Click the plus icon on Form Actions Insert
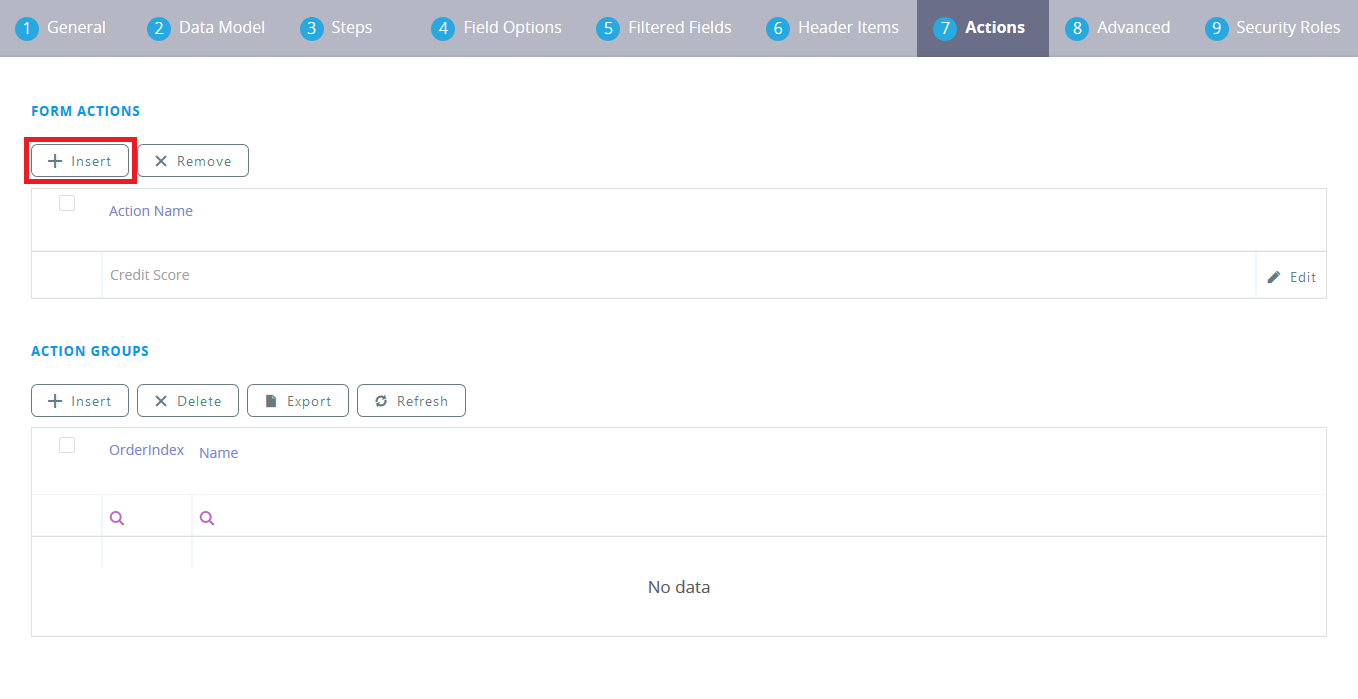This screenshot has height=699, width=1358. click(x=57, y=160)
